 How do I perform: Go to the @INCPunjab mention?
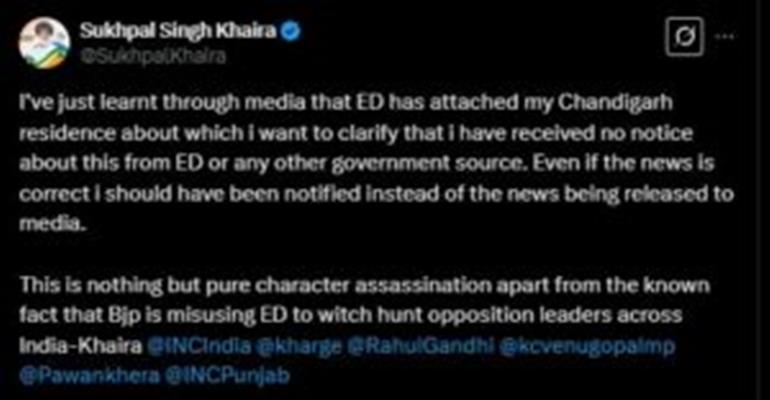point(227,376)
